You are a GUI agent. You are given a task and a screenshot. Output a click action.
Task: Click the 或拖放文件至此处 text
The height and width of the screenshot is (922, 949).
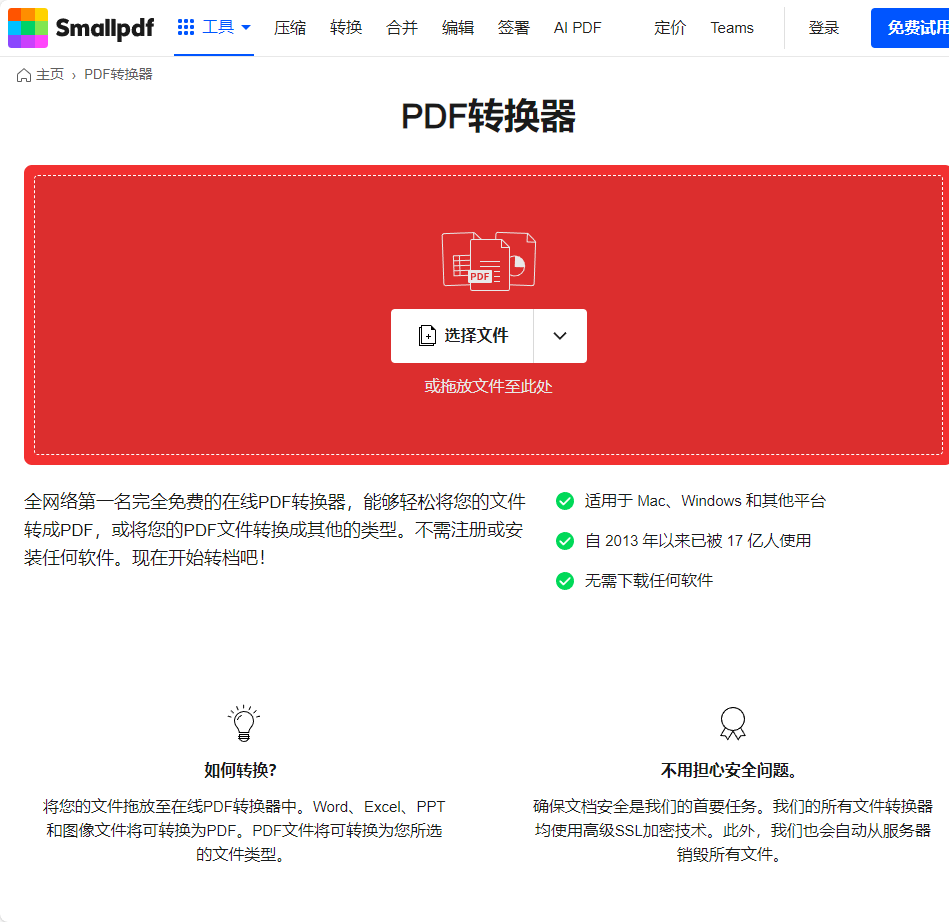pyautogui.click(x=488, y=386)
